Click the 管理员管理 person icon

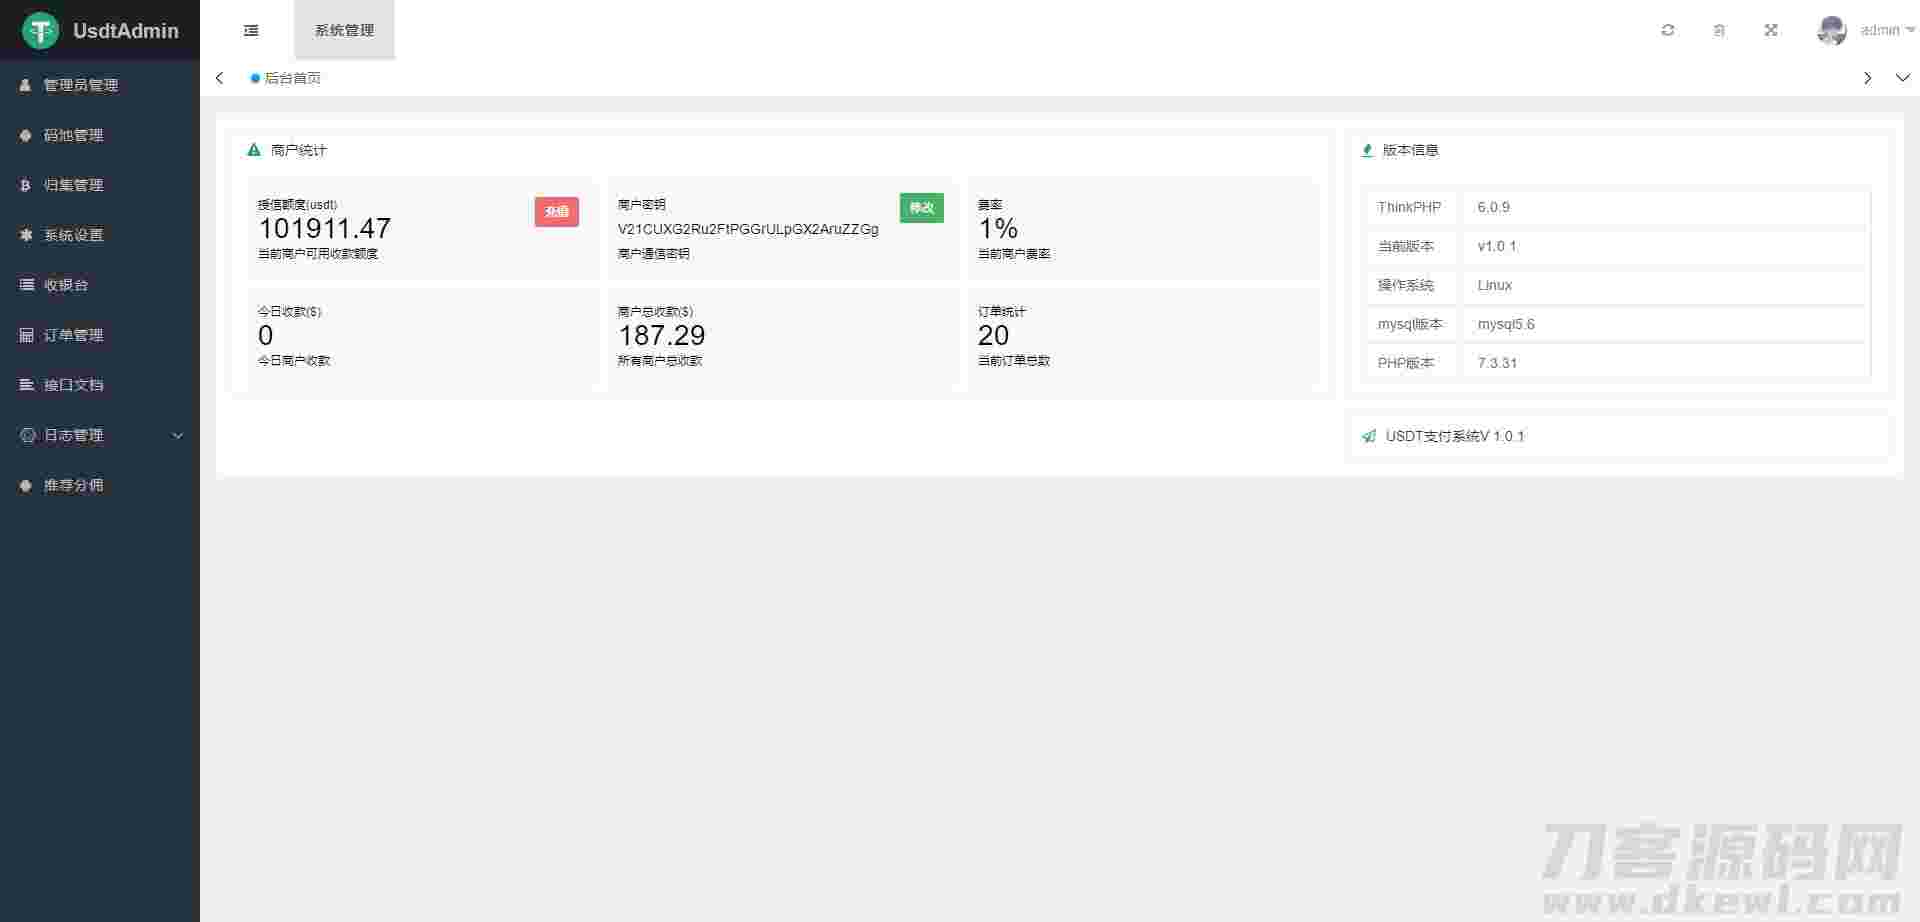tap(26, 85)
